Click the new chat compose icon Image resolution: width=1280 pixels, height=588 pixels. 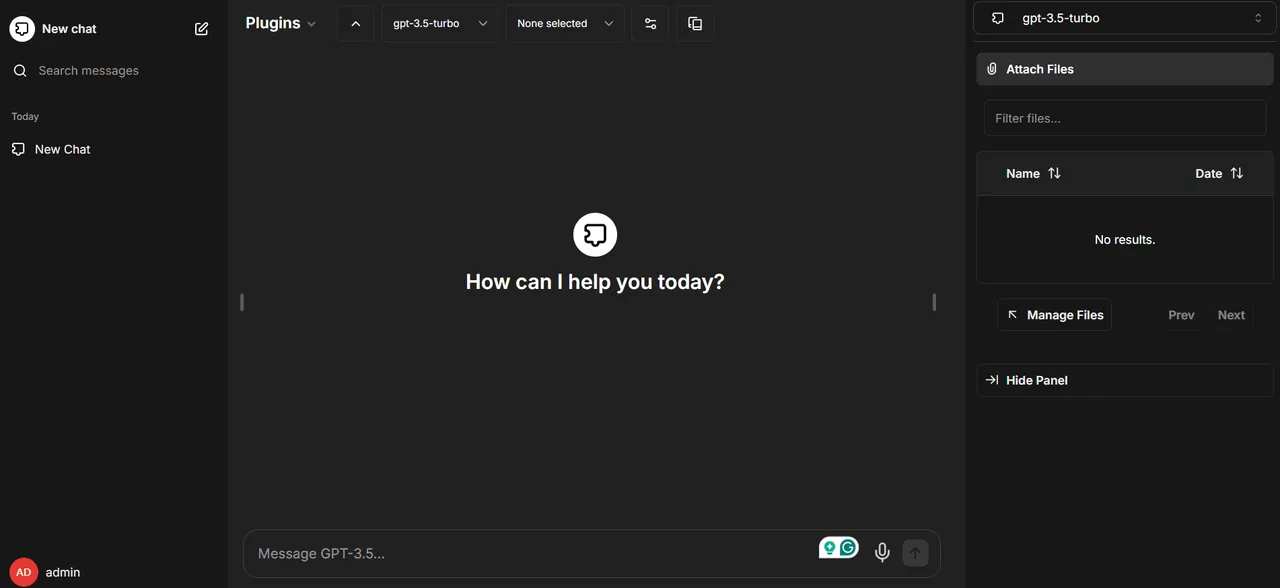202,29
